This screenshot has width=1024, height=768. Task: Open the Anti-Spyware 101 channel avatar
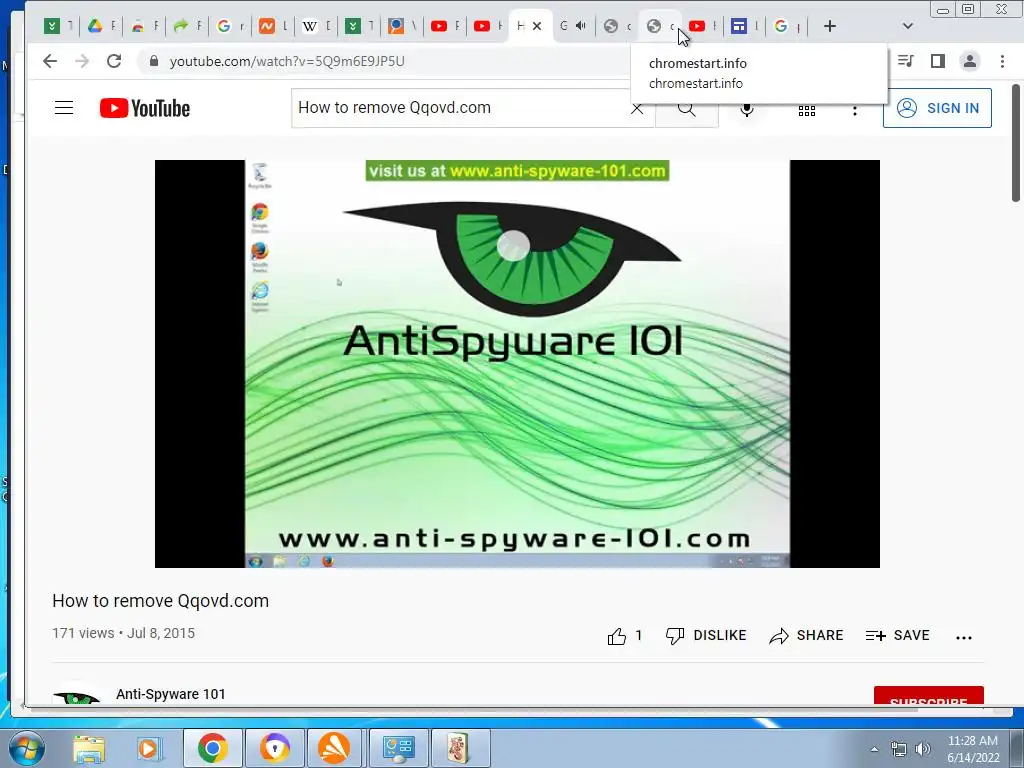pos(77,696)
